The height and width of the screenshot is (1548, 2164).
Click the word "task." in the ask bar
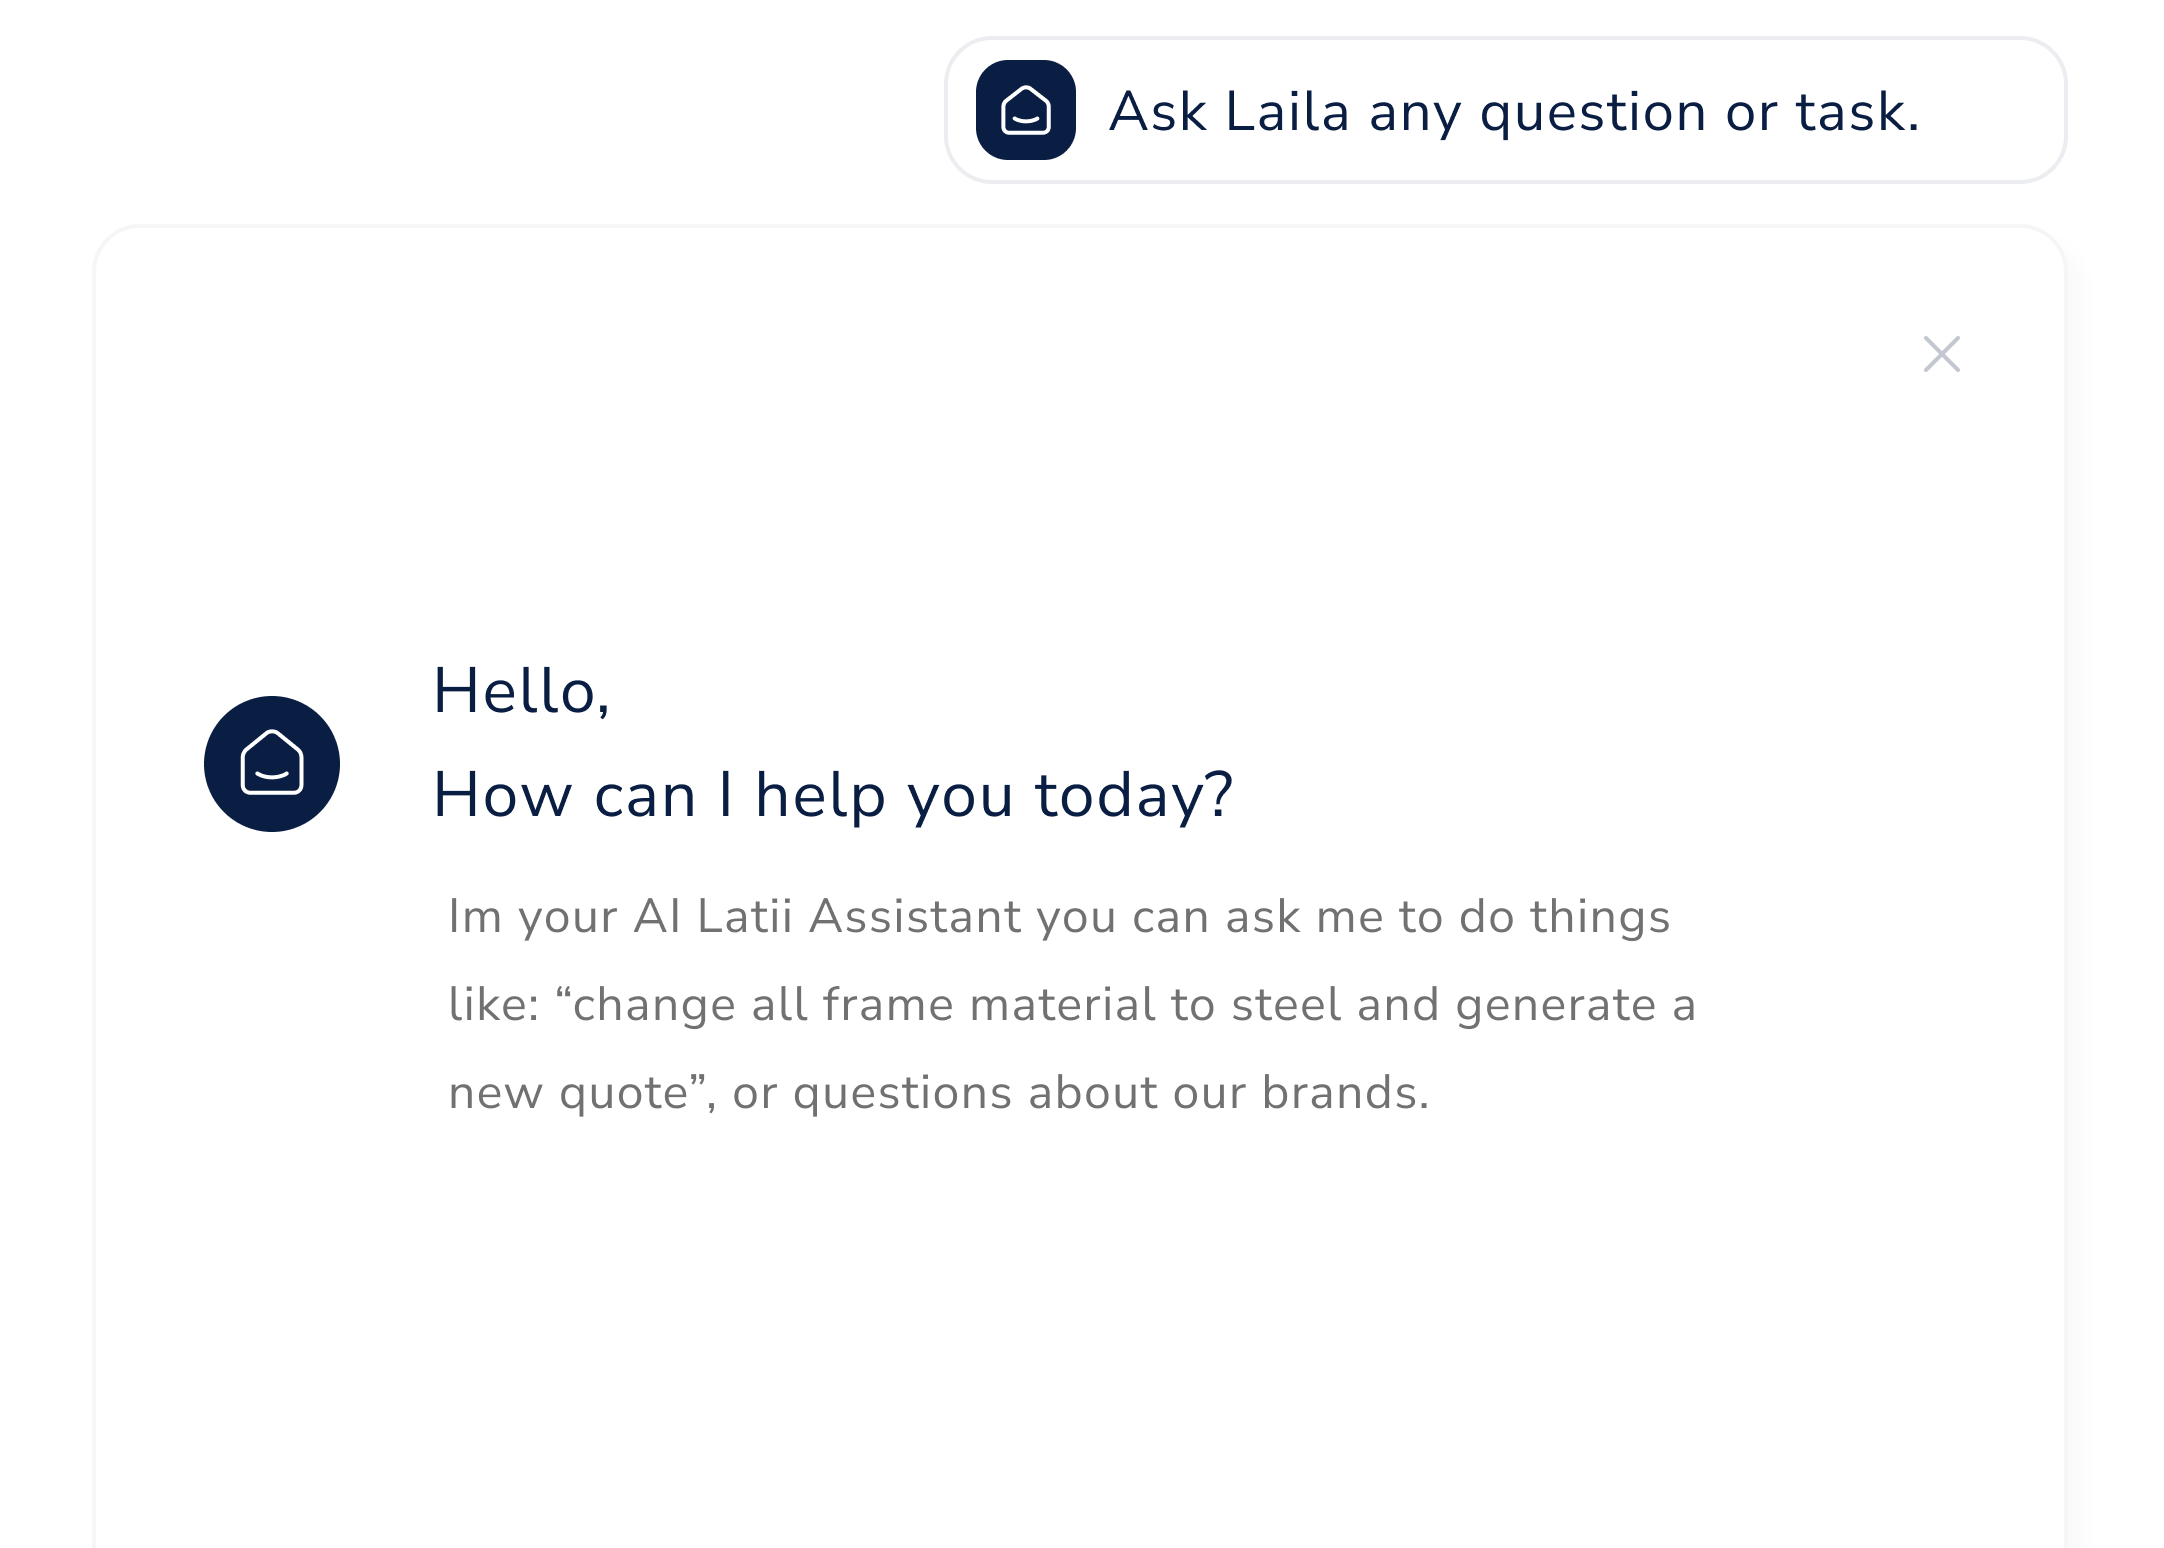[1858, 111]
